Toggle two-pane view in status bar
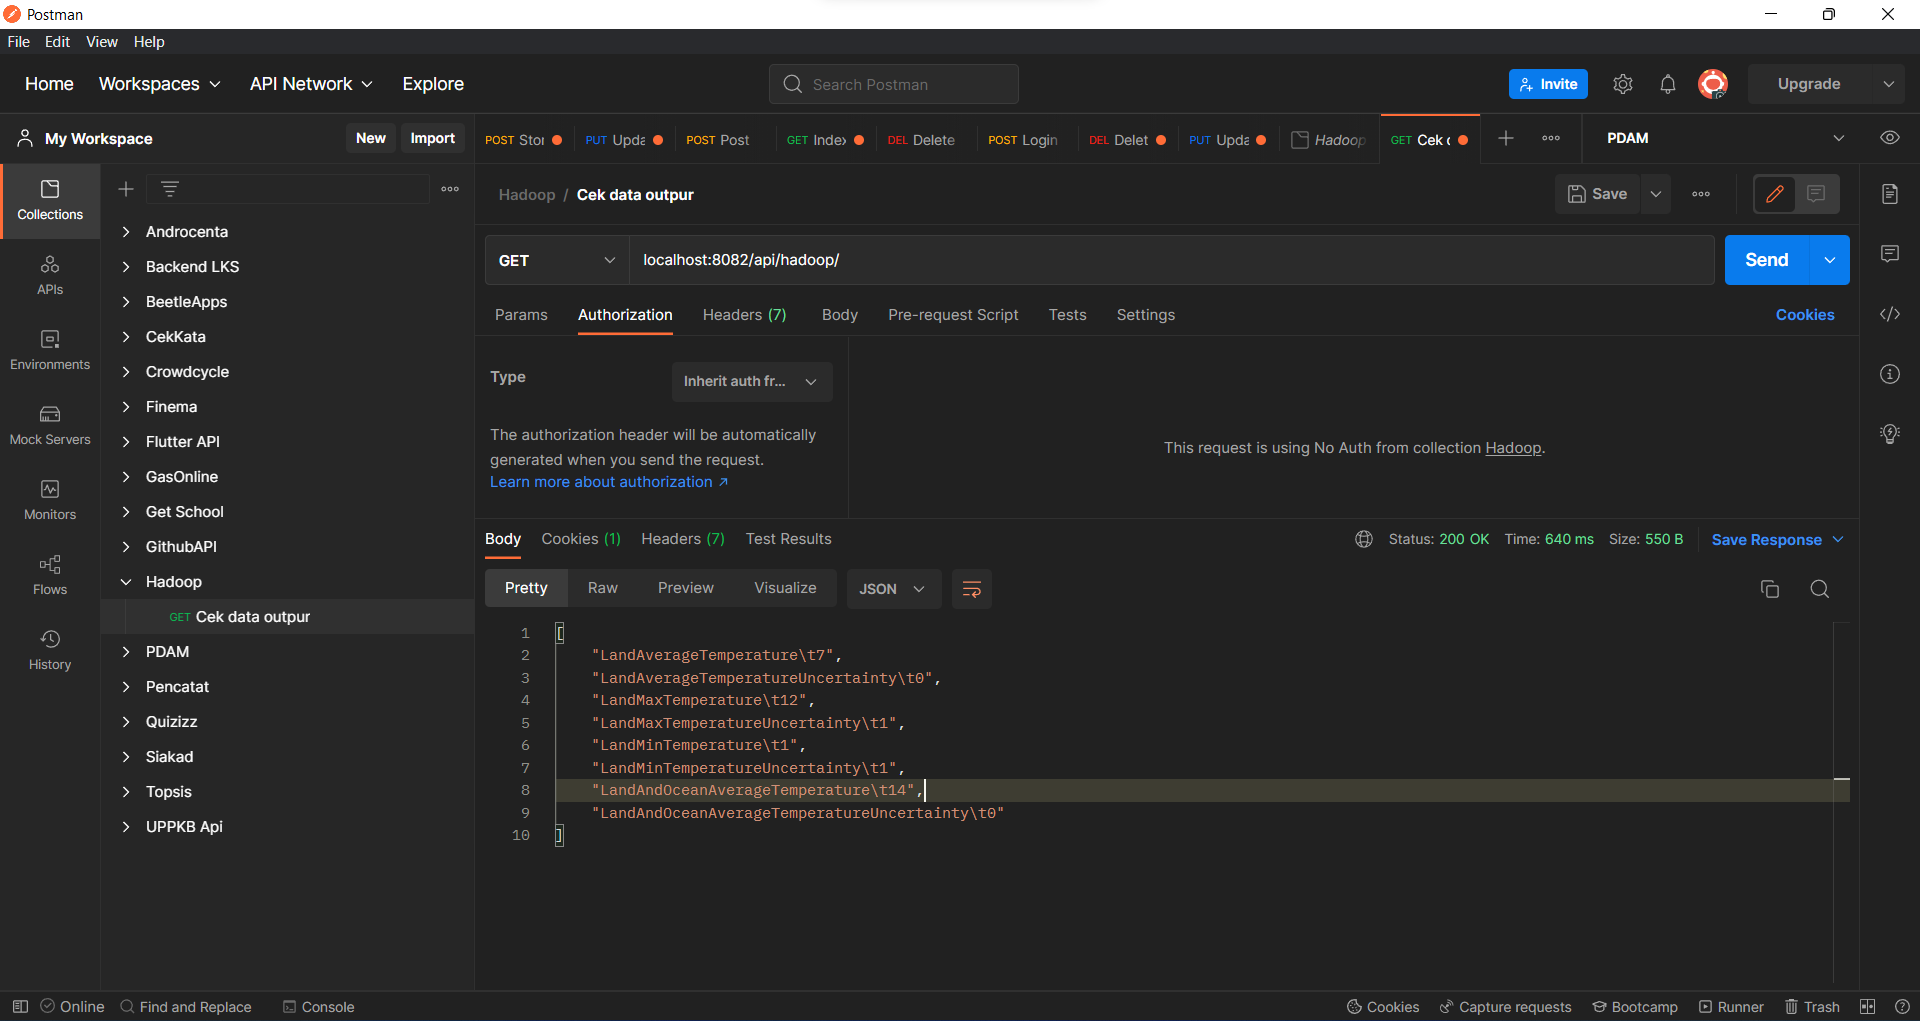Image resolution: width=1920 pixels, height=1021 pixels. pos(1868,1007)
